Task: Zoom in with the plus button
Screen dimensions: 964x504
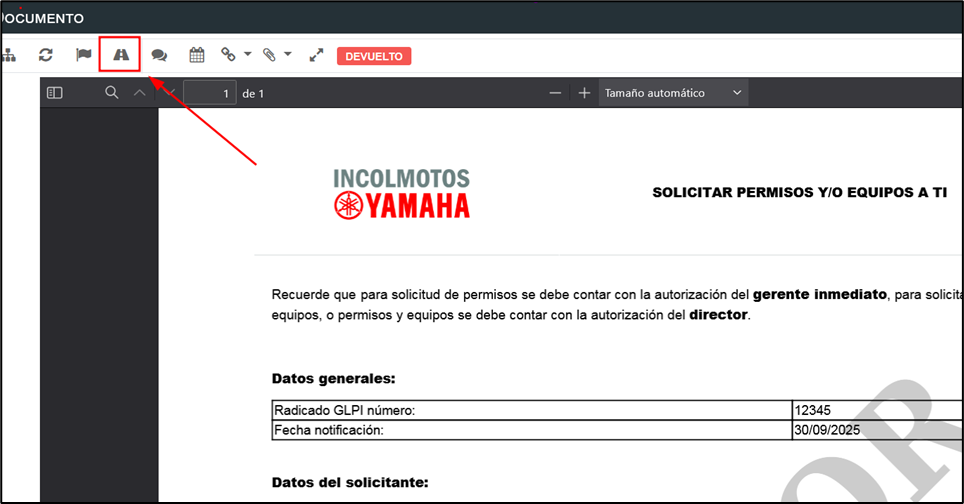Action: tap(584, 93)
